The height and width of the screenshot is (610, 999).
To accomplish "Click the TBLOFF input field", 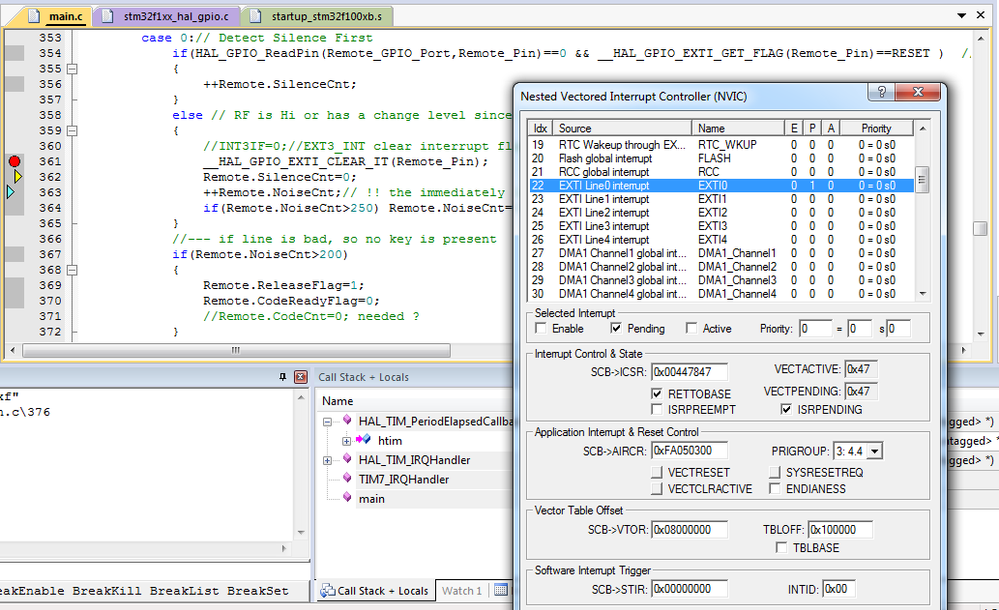I will (840, 530).
